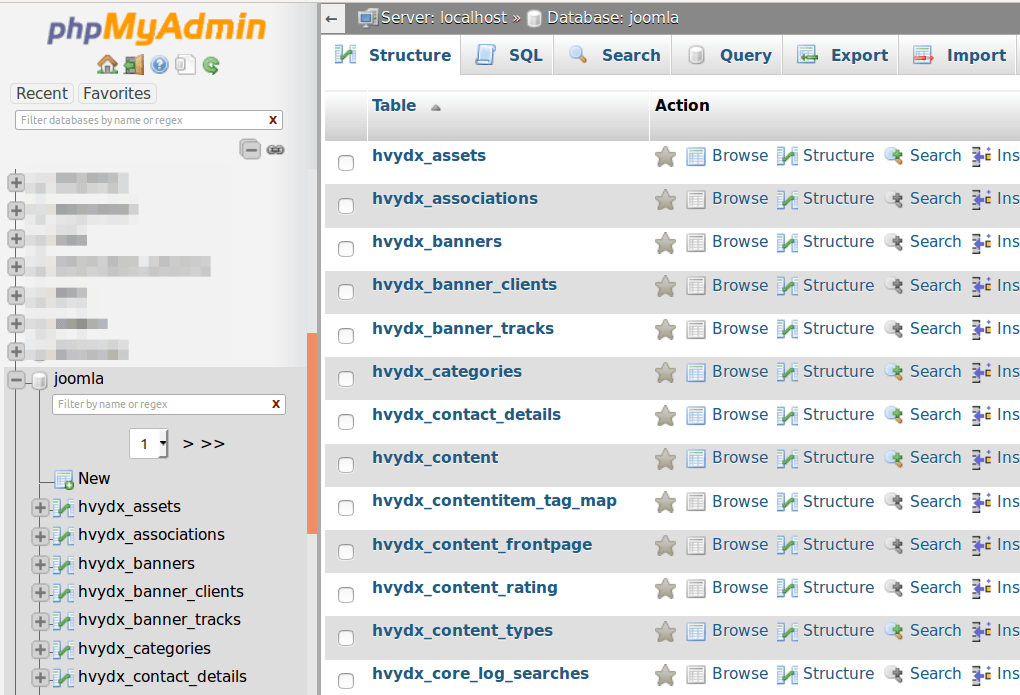
Task: Star hvydx_content_types table
Action: pos(665,631)
